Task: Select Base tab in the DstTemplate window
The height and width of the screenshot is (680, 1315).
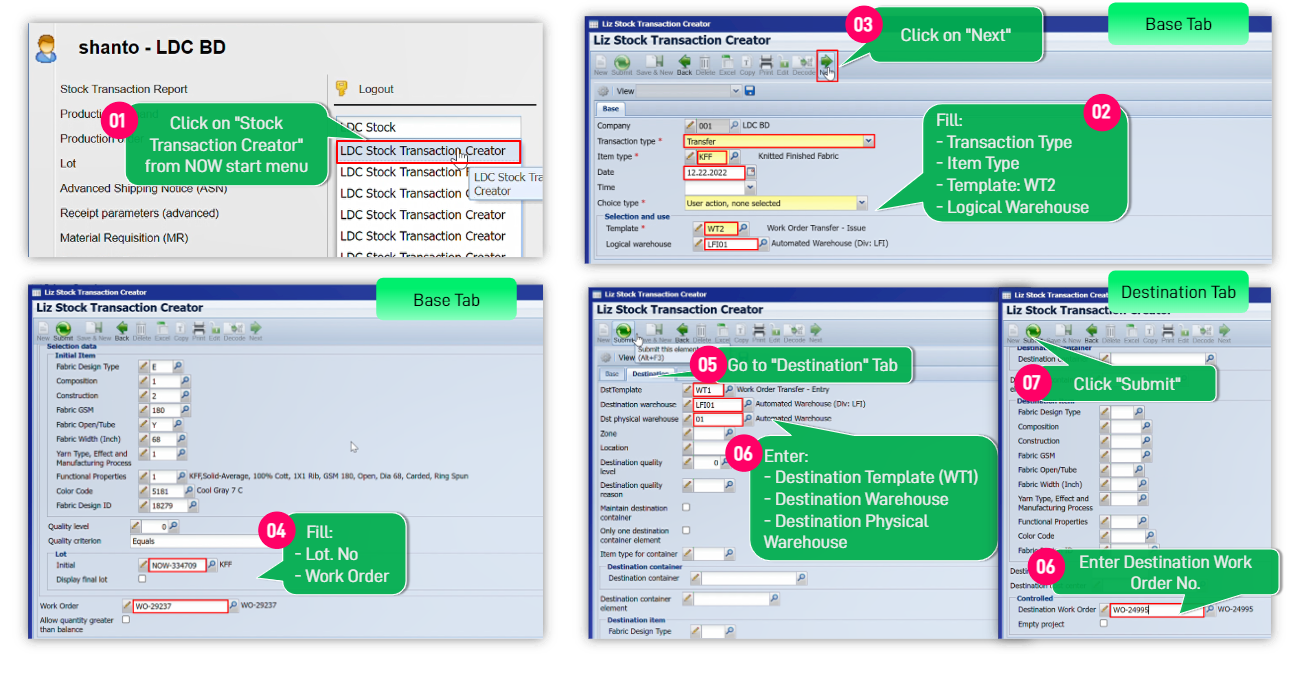Action: [x=612, y=373]
